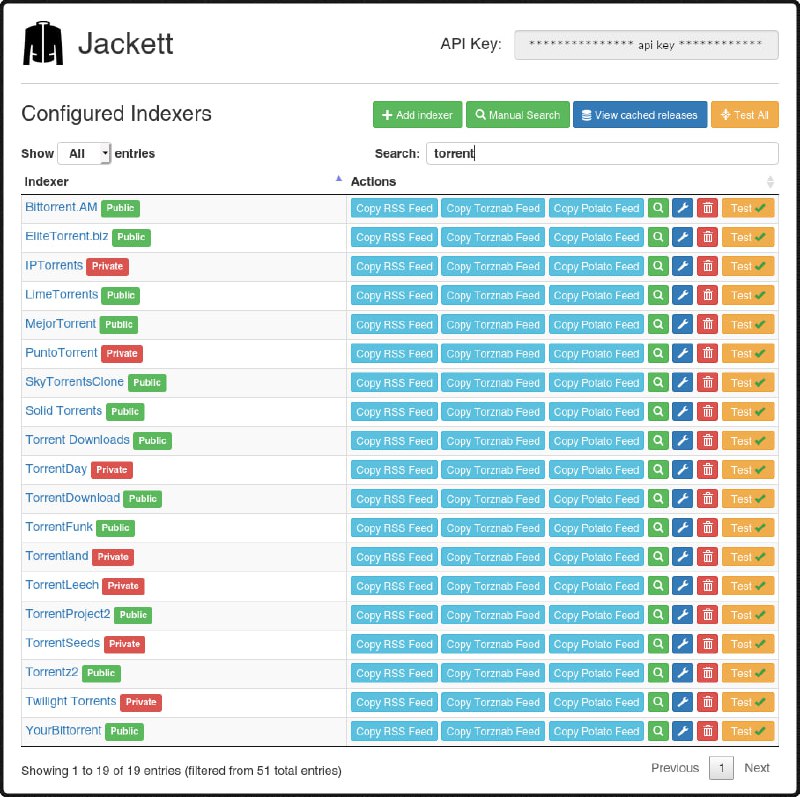Click Next in the pagination

pyautogui.click(x=757, y=768)
